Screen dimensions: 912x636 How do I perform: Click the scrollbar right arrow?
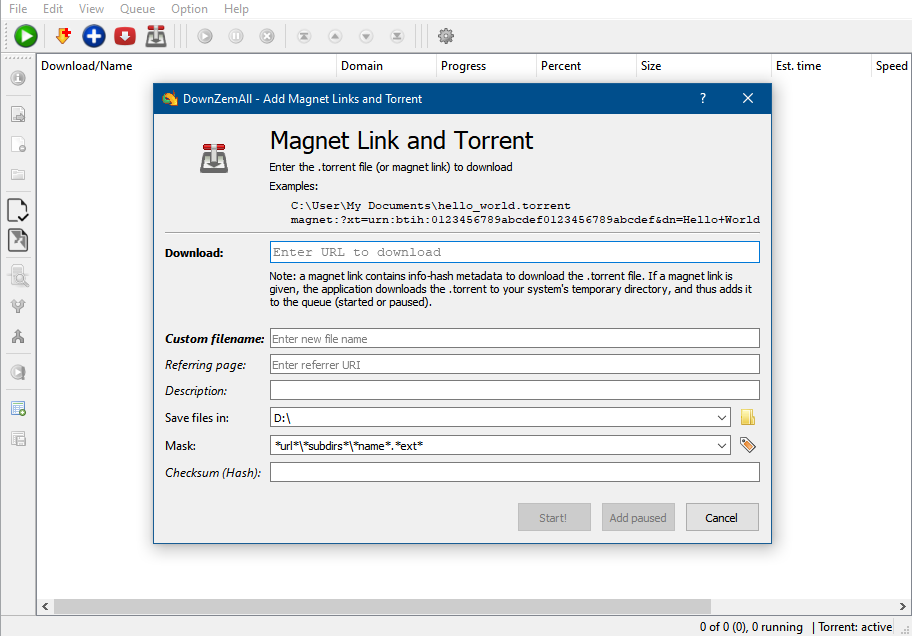point(903,606)
